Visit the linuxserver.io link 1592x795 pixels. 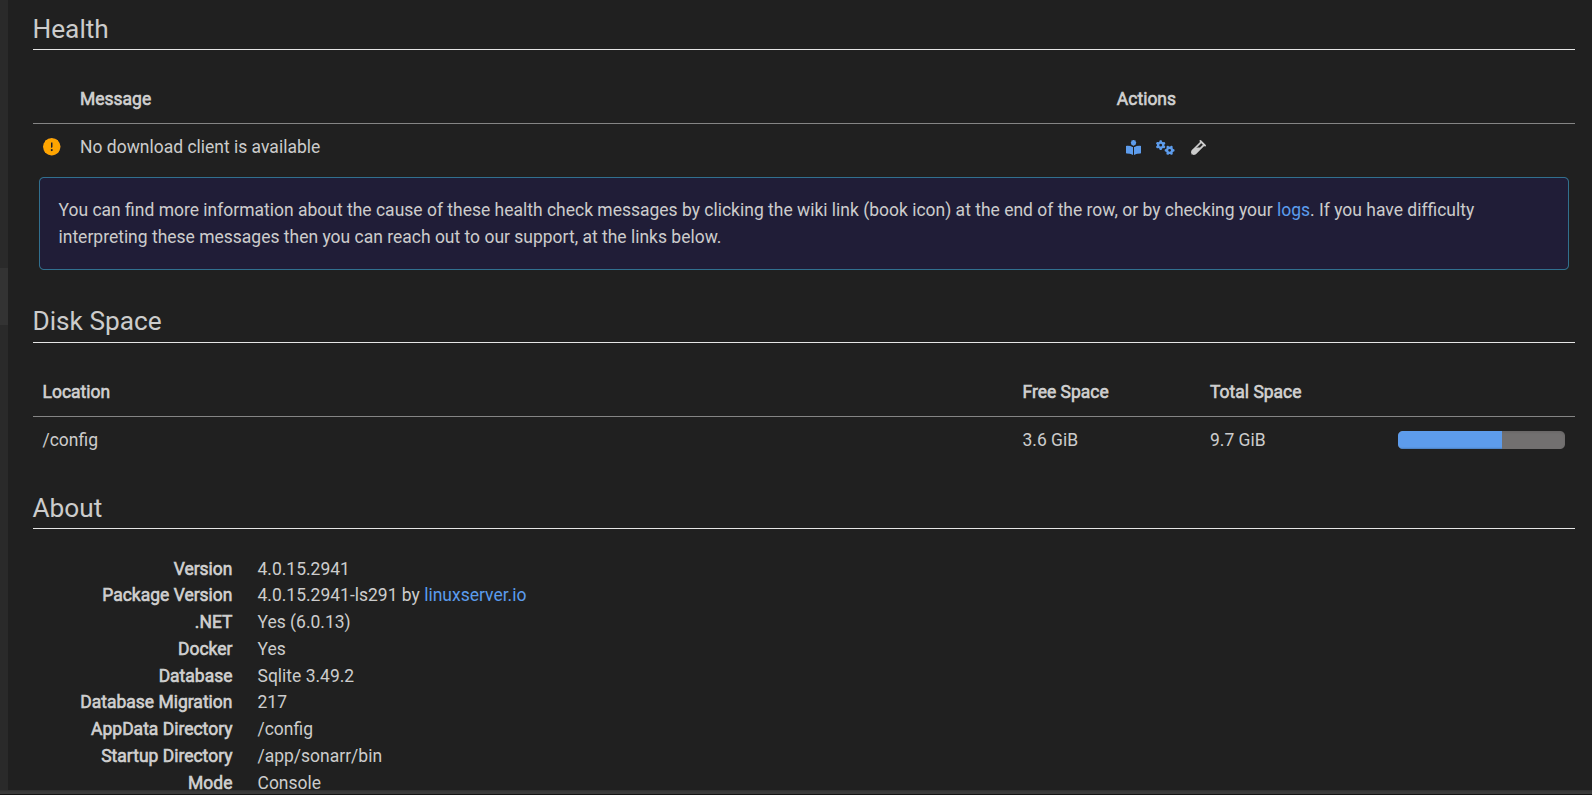click(x=475, y=595)
